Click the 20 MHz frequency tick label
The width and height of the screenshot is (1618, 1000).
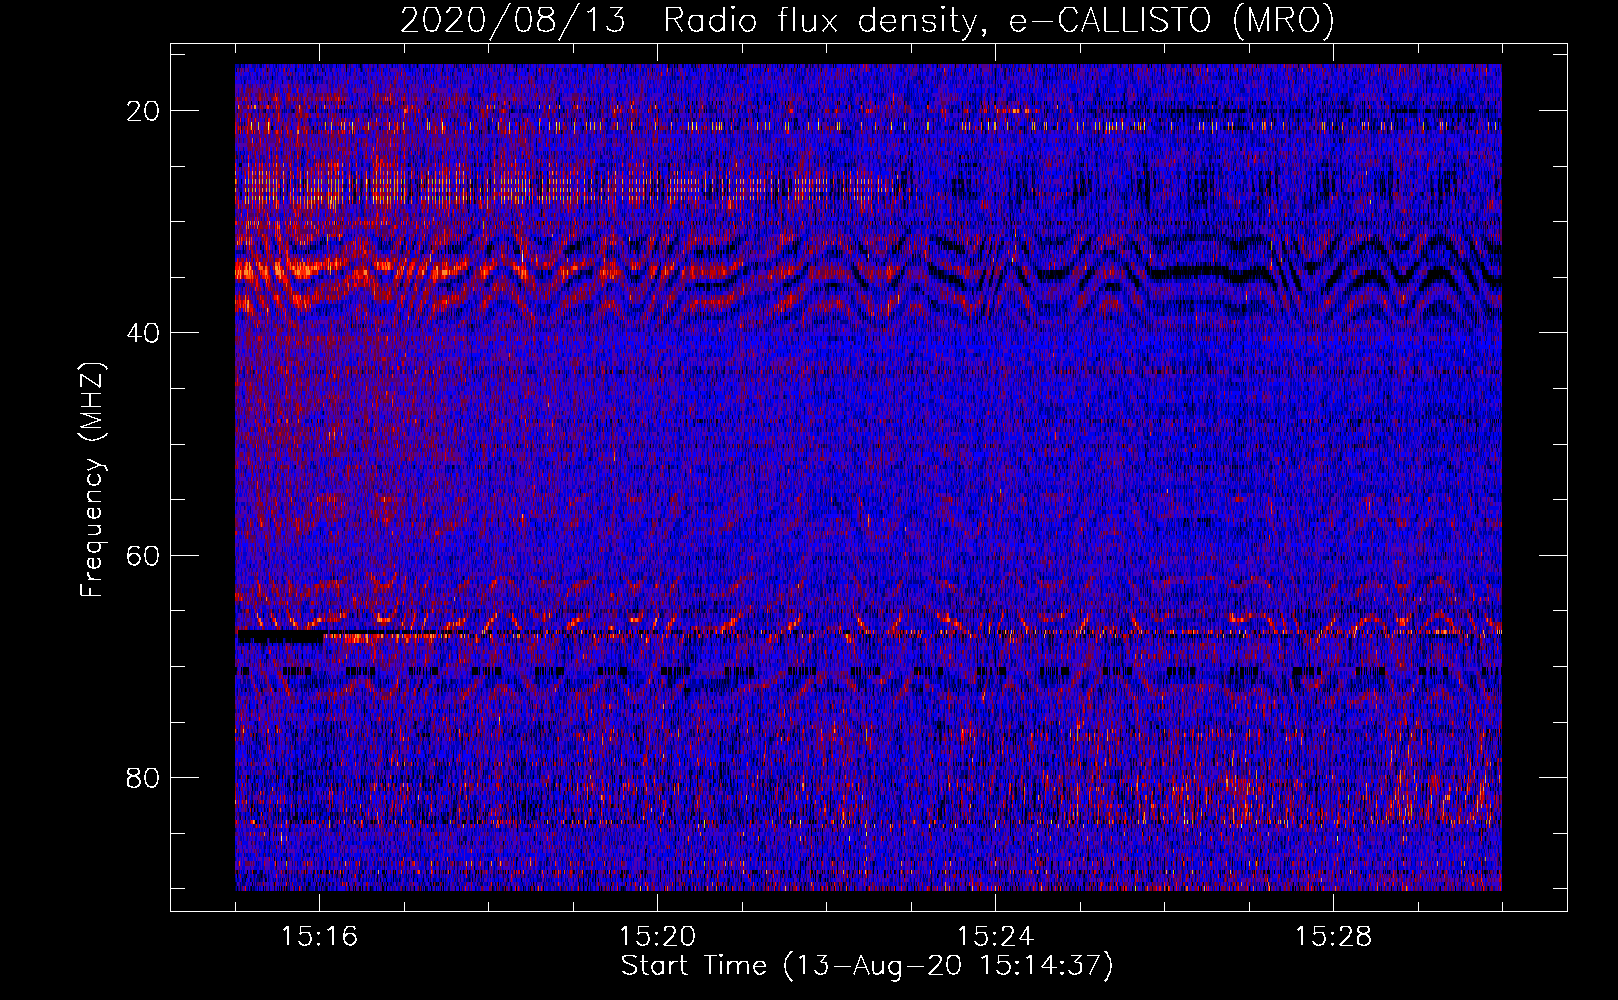[x=143, y=111]
